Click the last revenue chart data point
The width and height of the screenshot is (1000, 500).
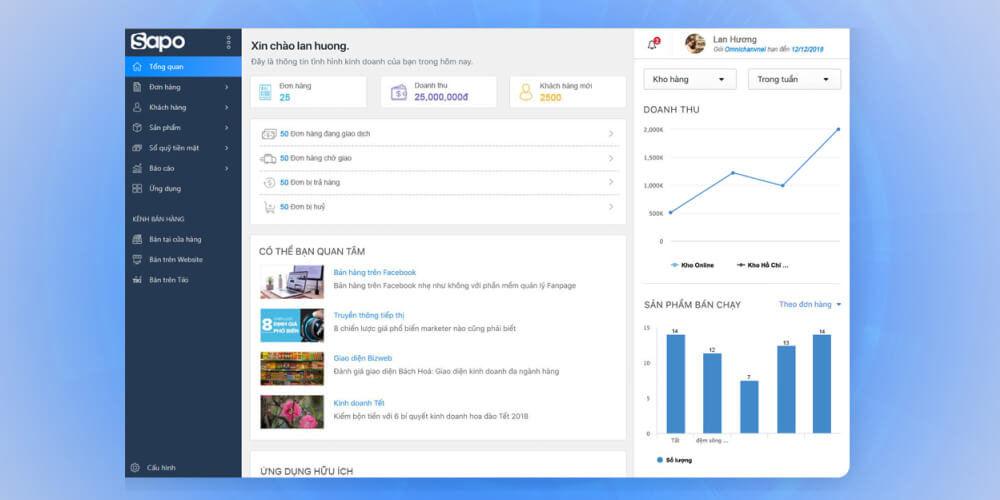(838, 129)
